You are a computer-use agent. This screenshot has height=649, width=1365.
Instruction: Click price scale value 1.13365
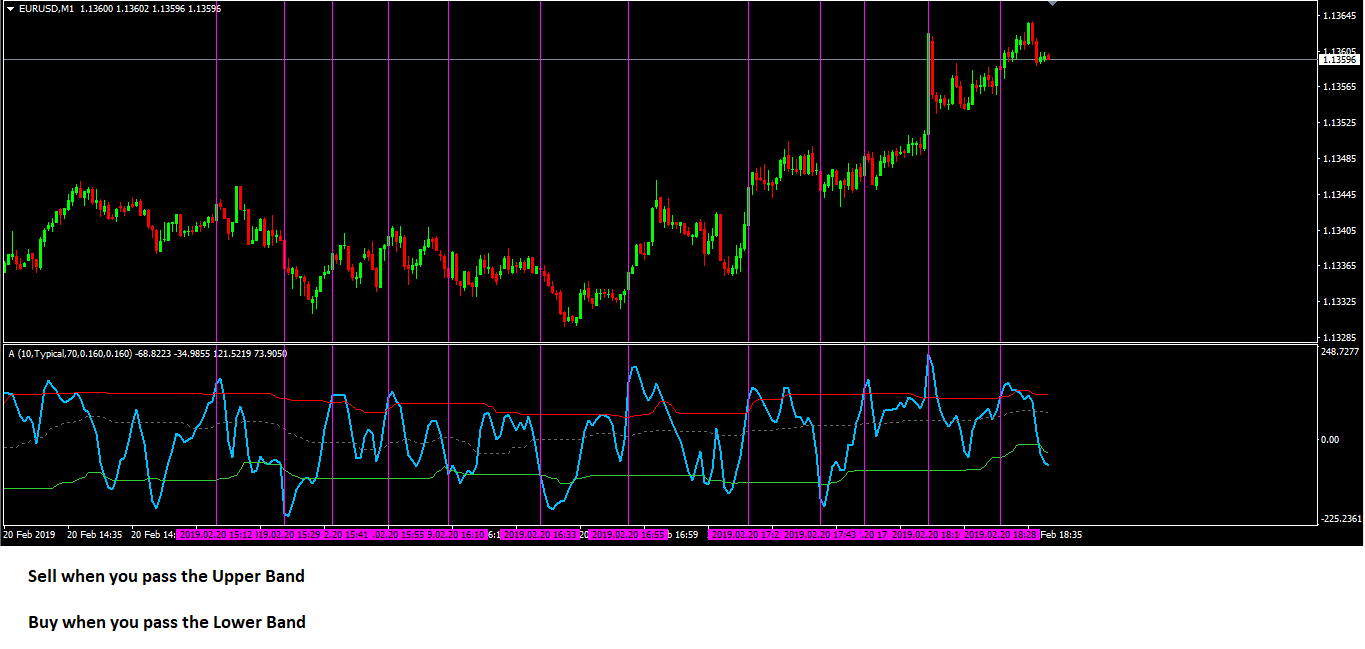(x=1339, y=266)
